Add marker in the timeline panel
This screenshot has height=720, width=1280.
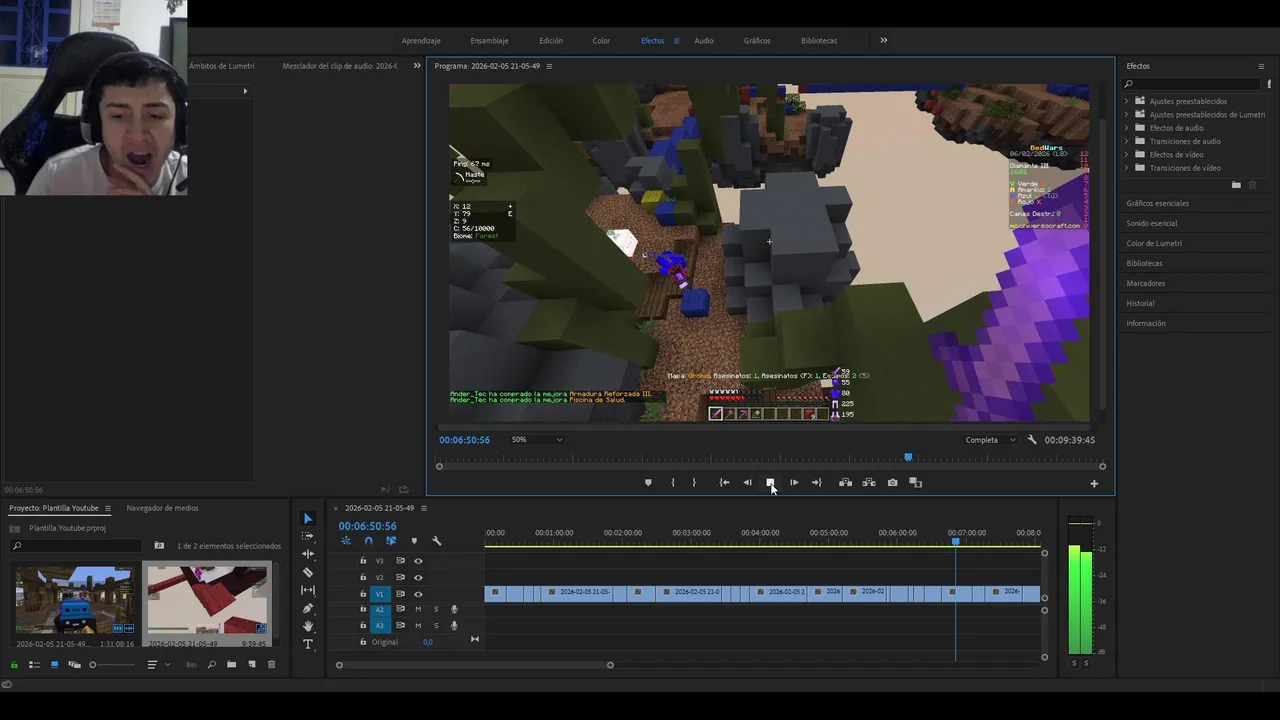click(x=414, y=541)
